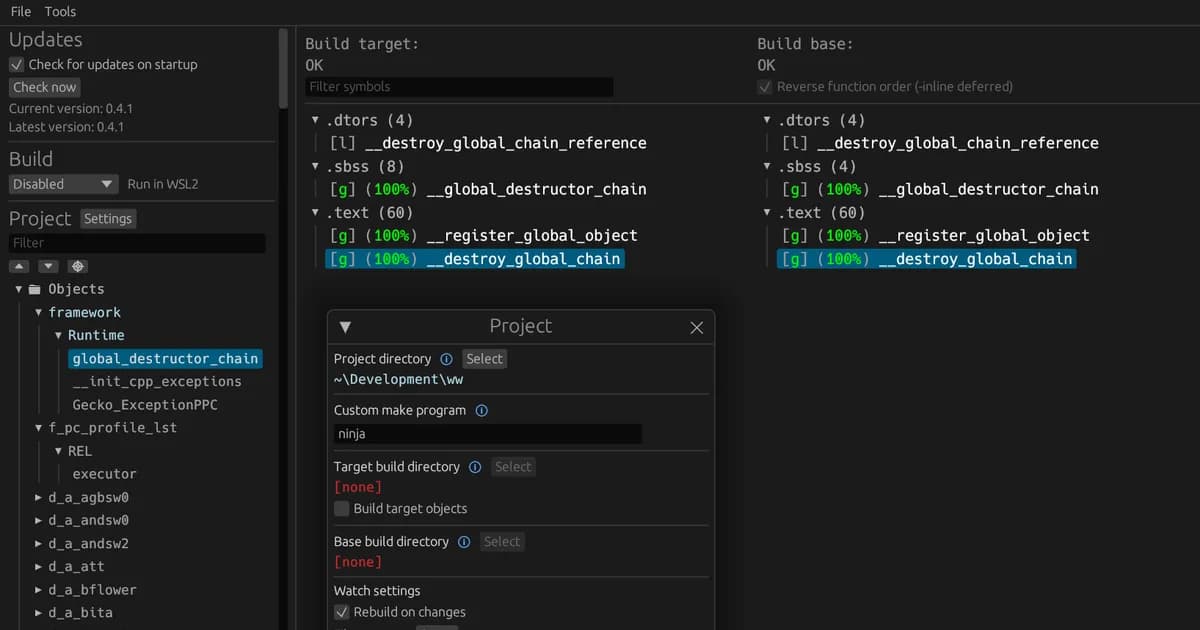Click the Project Filter input
Viewport: 1200px width, 630px height.
pos(137,243)
